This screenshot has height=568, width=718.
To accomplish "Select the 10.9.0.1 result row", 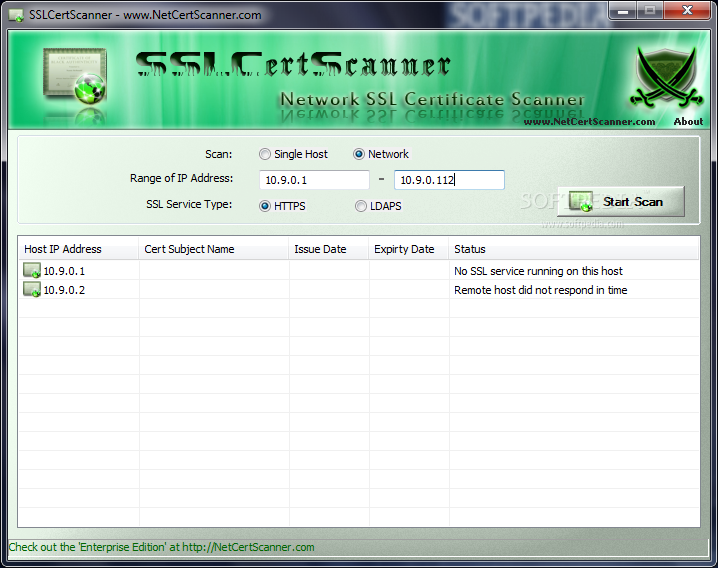I will pyautogui.click(x=359, y=271).
